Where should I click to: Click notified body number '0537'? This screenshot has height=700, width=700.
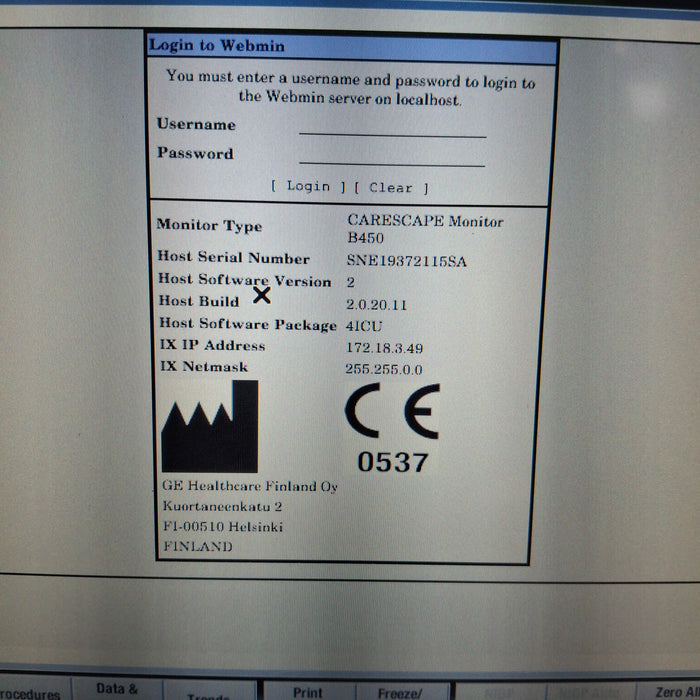coord(393,462)
